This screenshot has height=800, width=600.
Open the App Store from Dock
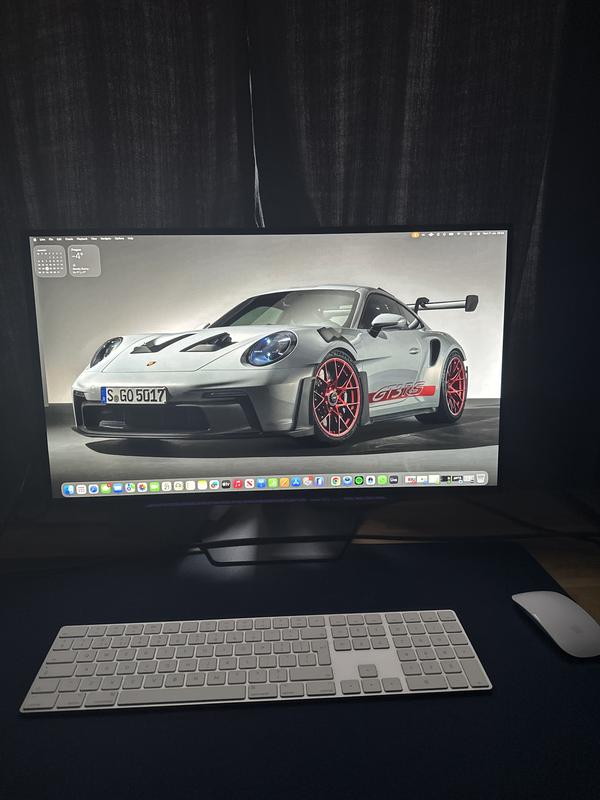(296, 482)
